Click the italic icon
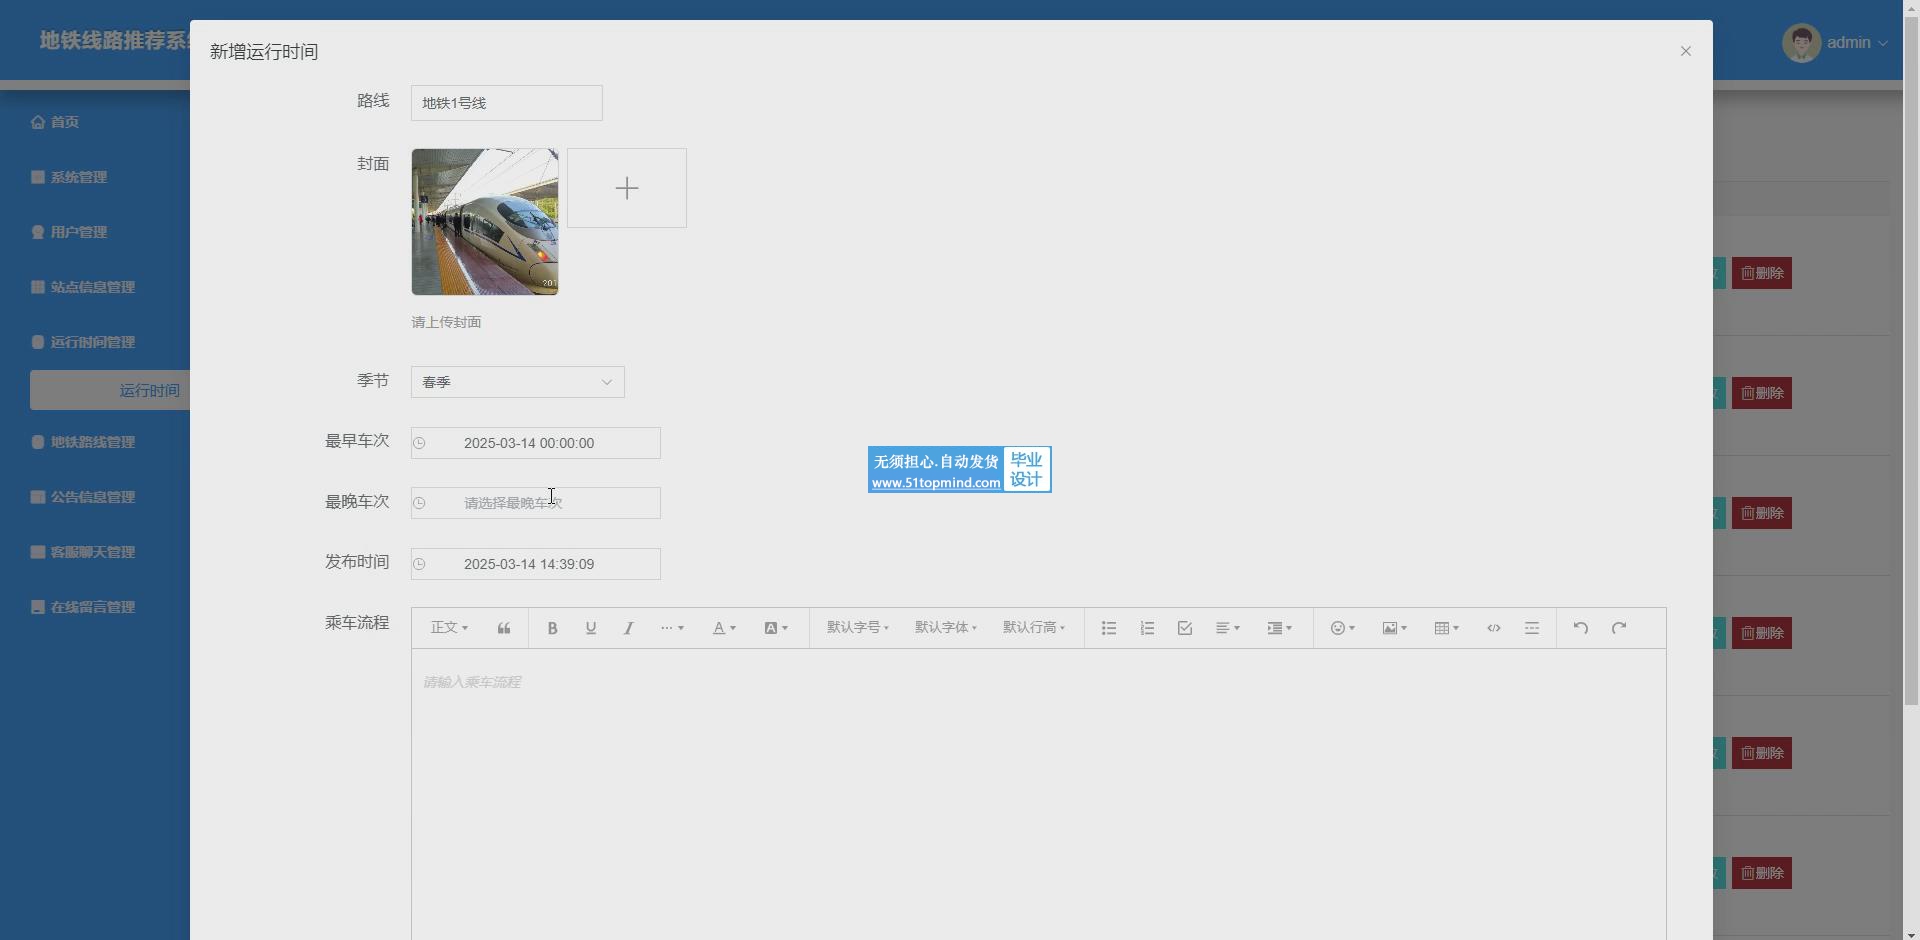Screen dimensions: 1920x940 tap(629, 628)
